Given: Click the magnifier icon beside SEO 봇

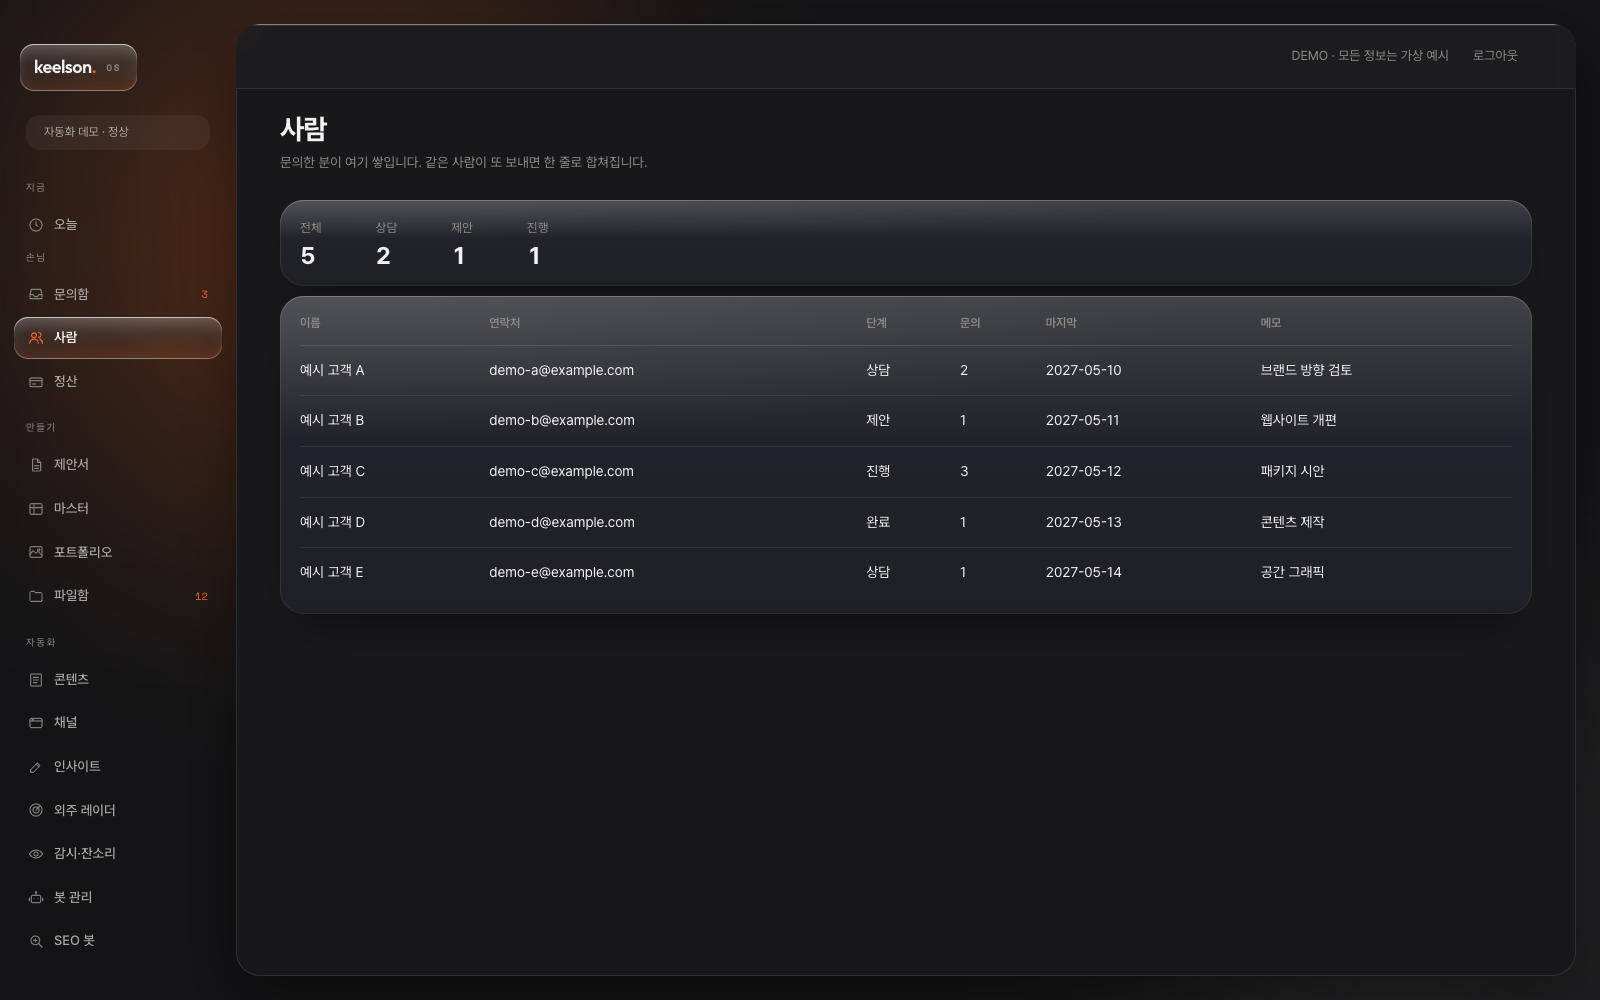Looking at the screenshot, I should tap(36, 941).
